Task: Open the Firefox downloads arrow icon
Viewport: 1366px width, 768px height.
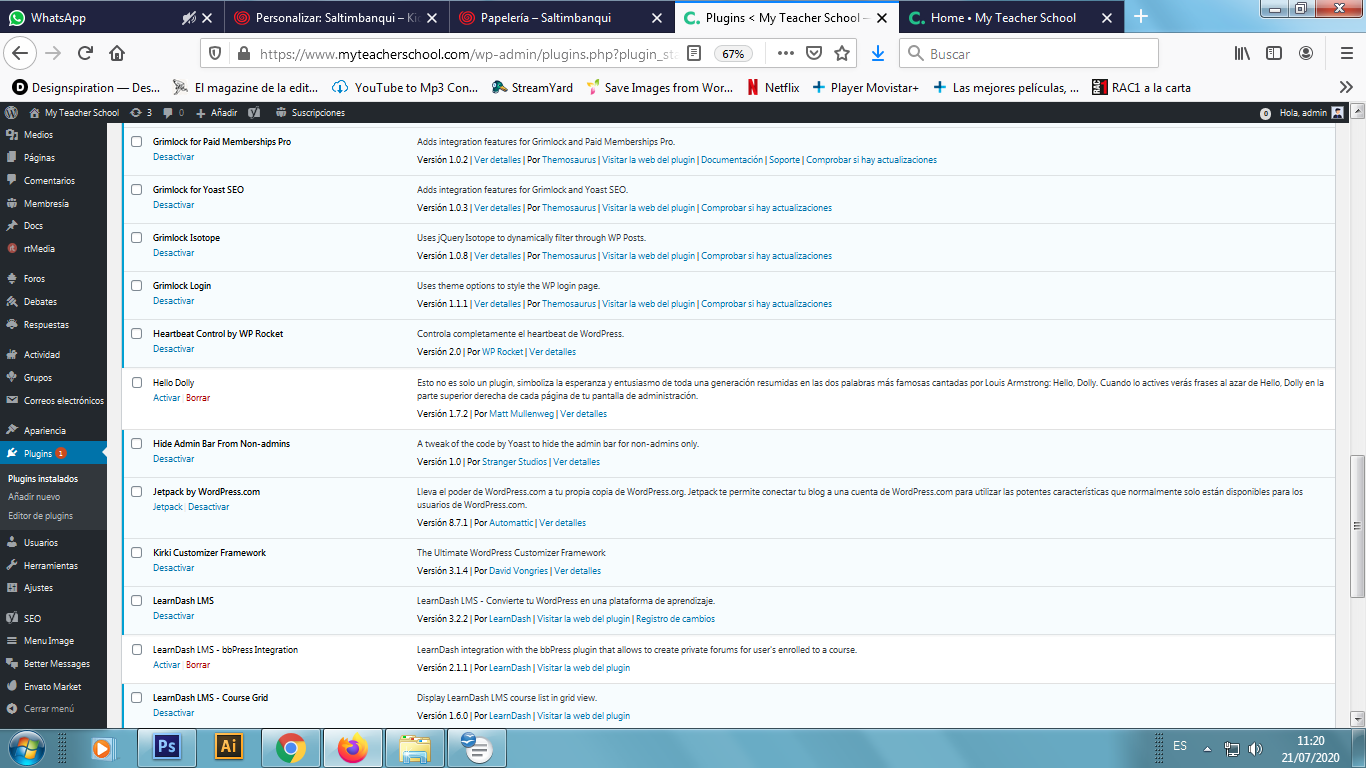Action: (877, 53)
